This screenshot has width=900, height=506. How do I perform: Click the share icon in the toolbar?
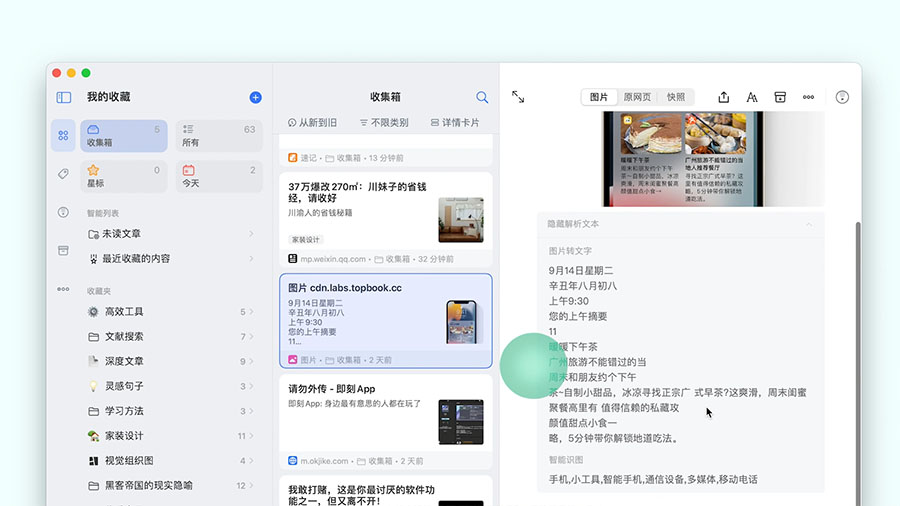724,97
